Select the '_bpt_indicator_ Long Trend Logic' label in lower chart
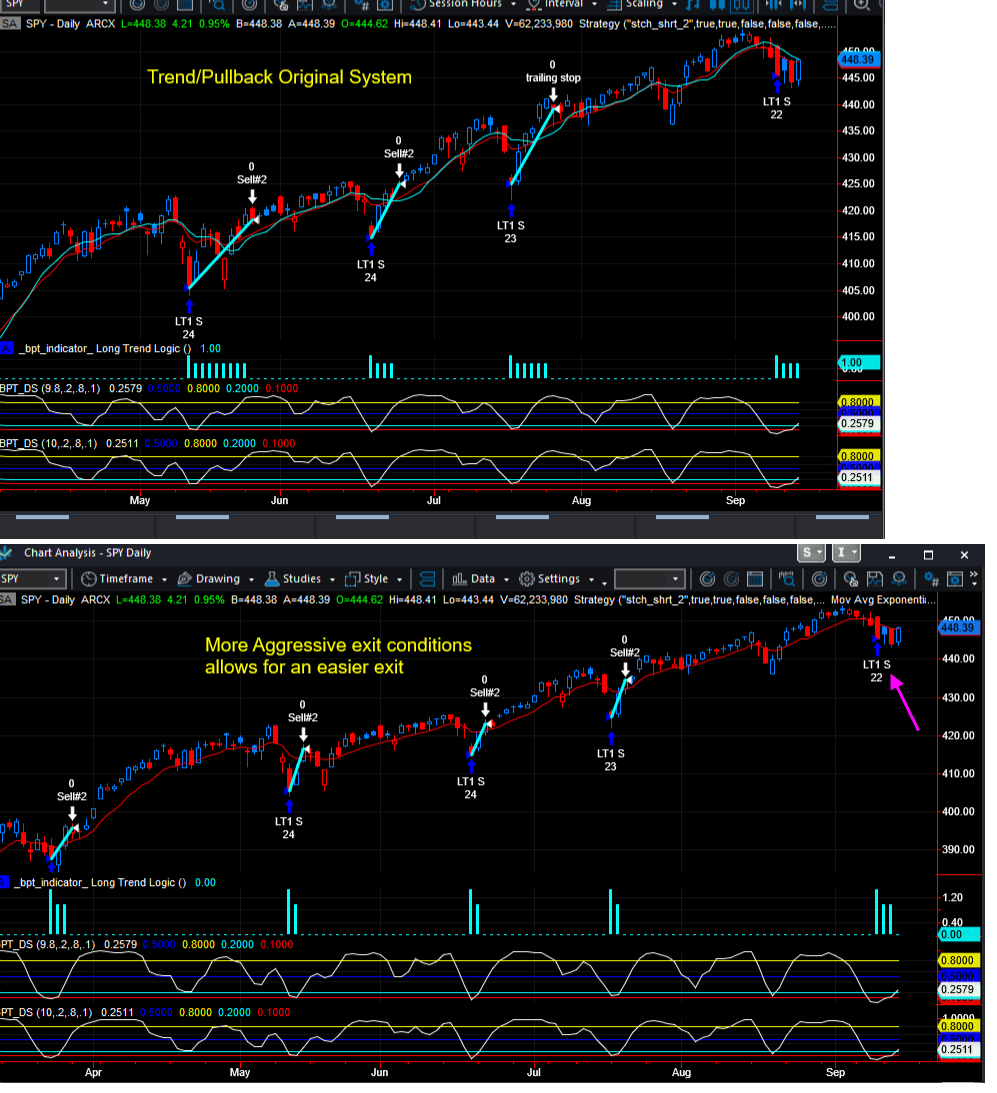997x1093 pixels. coord(100,882)
